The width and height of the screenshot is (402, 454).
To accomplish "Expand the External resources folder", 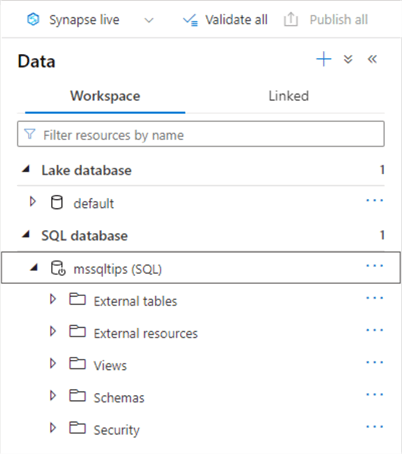I will 53,331.
